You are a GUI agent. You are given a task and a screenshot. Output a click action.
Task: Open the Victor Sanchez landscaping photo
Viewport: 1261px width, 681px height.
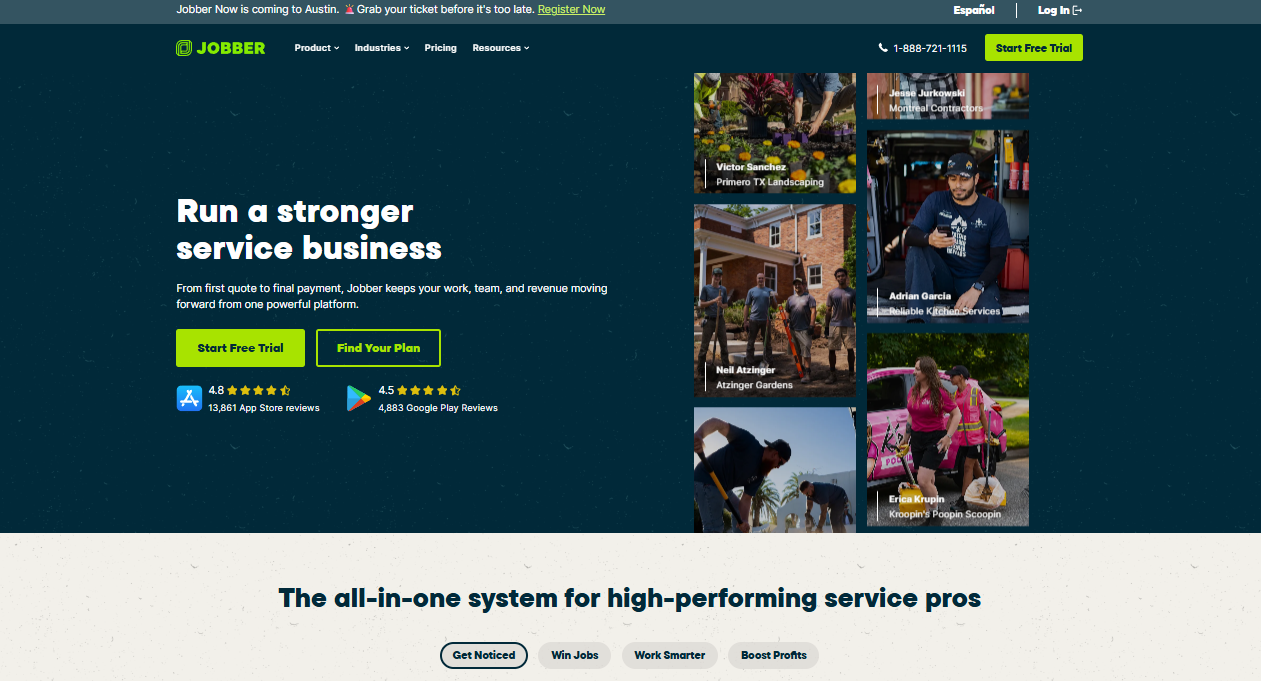[x=775, y=133]
